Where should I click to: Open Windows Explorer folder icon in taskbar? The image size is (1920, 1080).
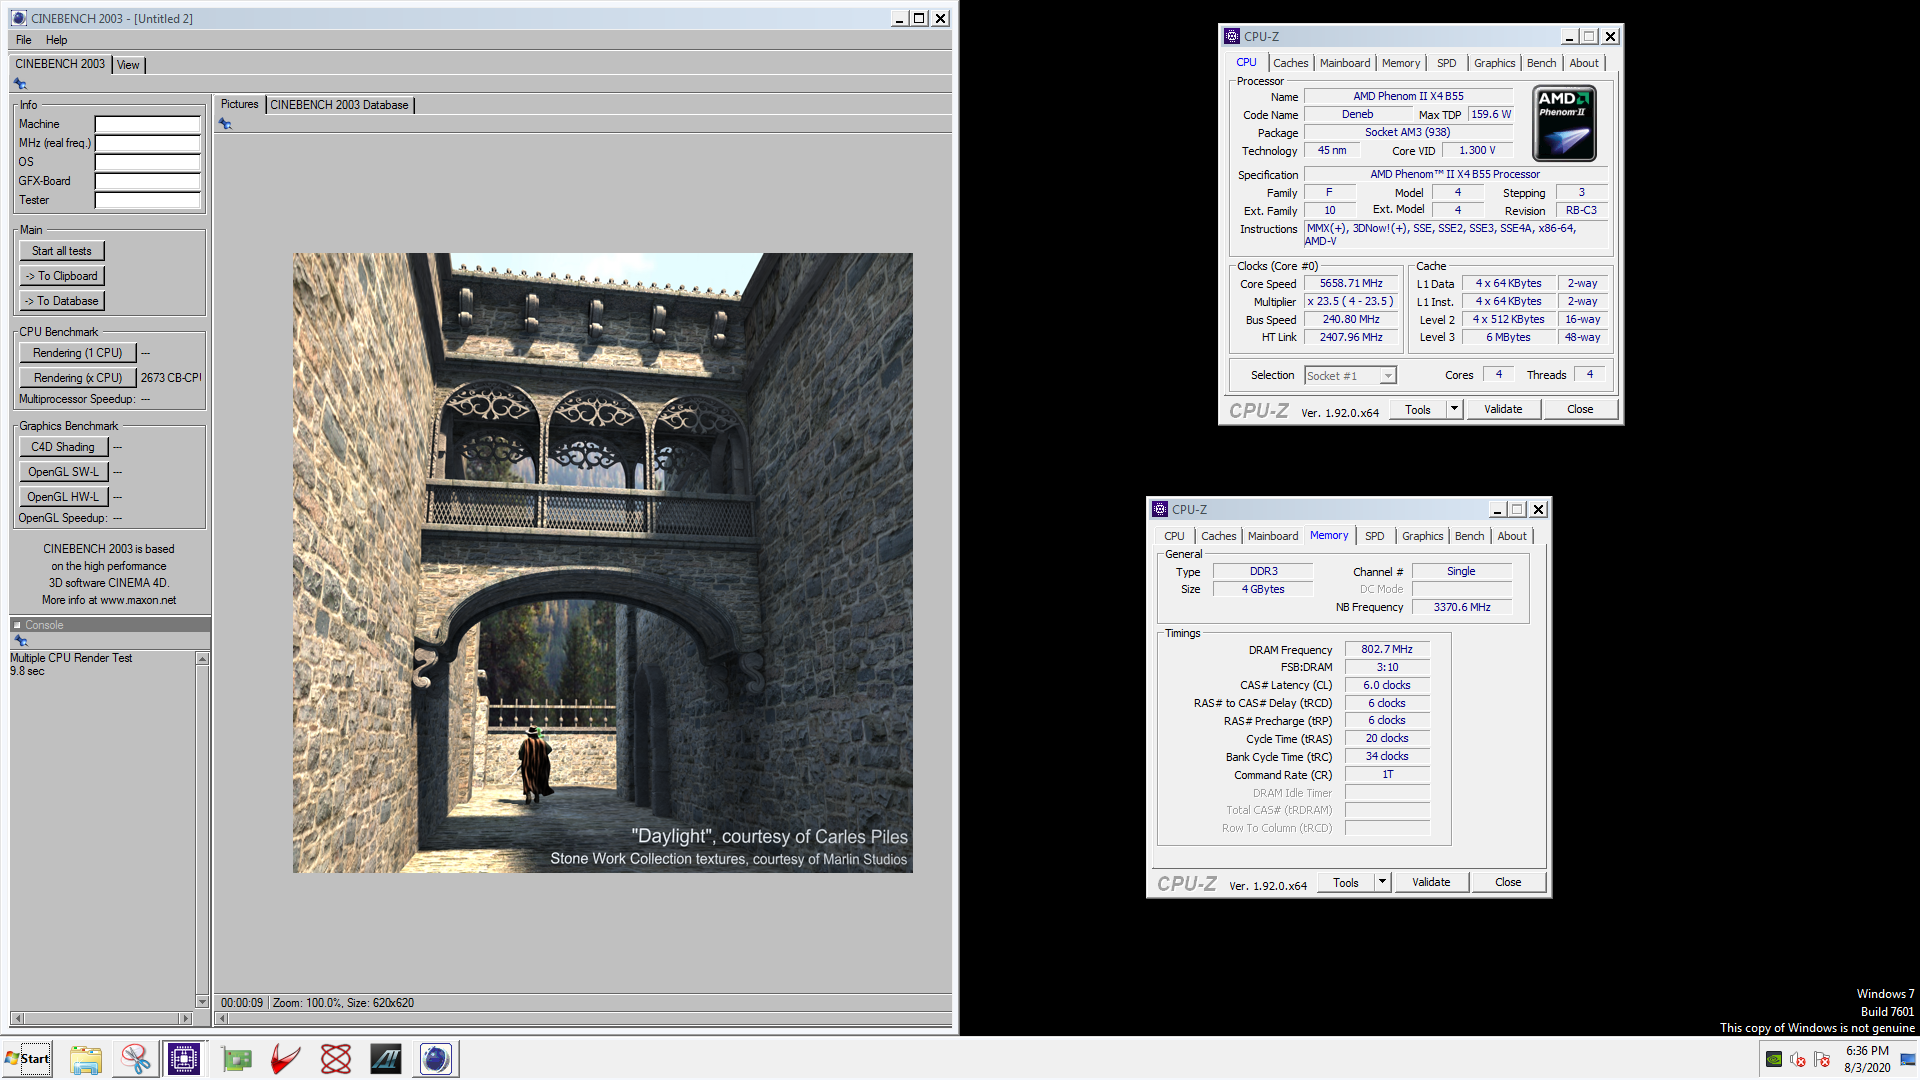tap(86, 1059)
